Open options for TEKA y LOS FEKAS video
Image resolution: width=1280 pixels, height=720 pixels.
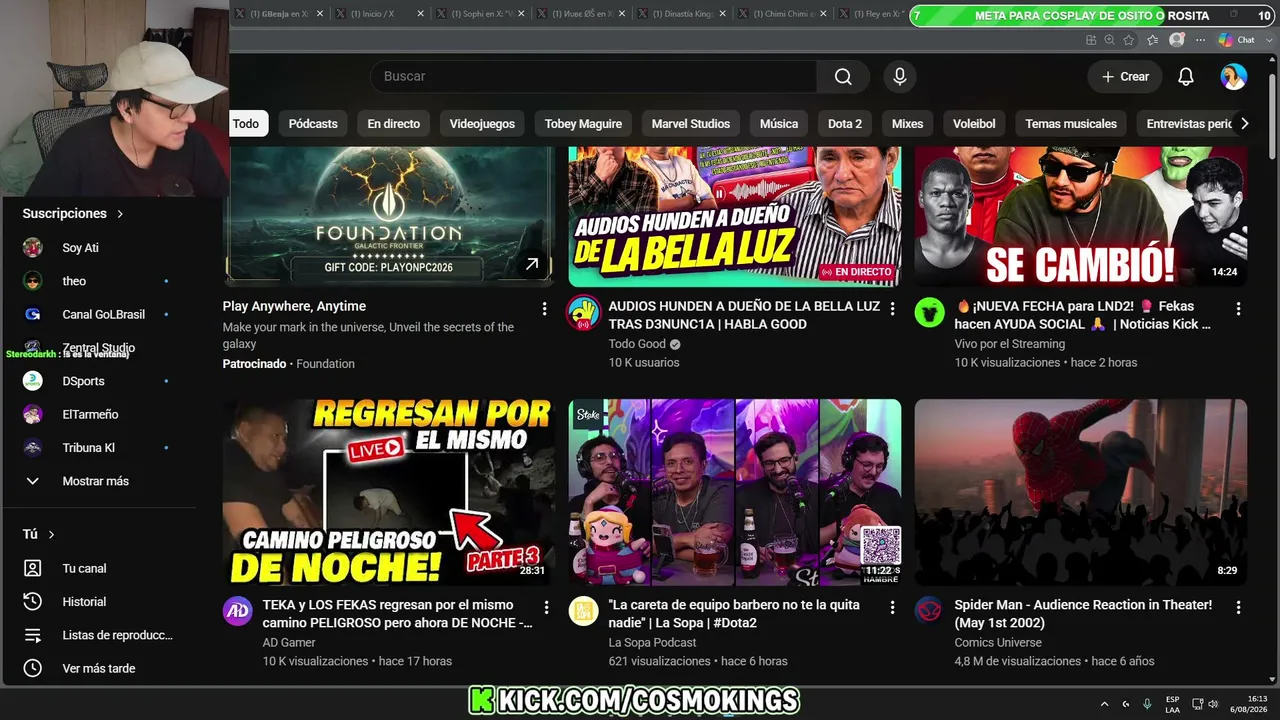coord(546,607)
